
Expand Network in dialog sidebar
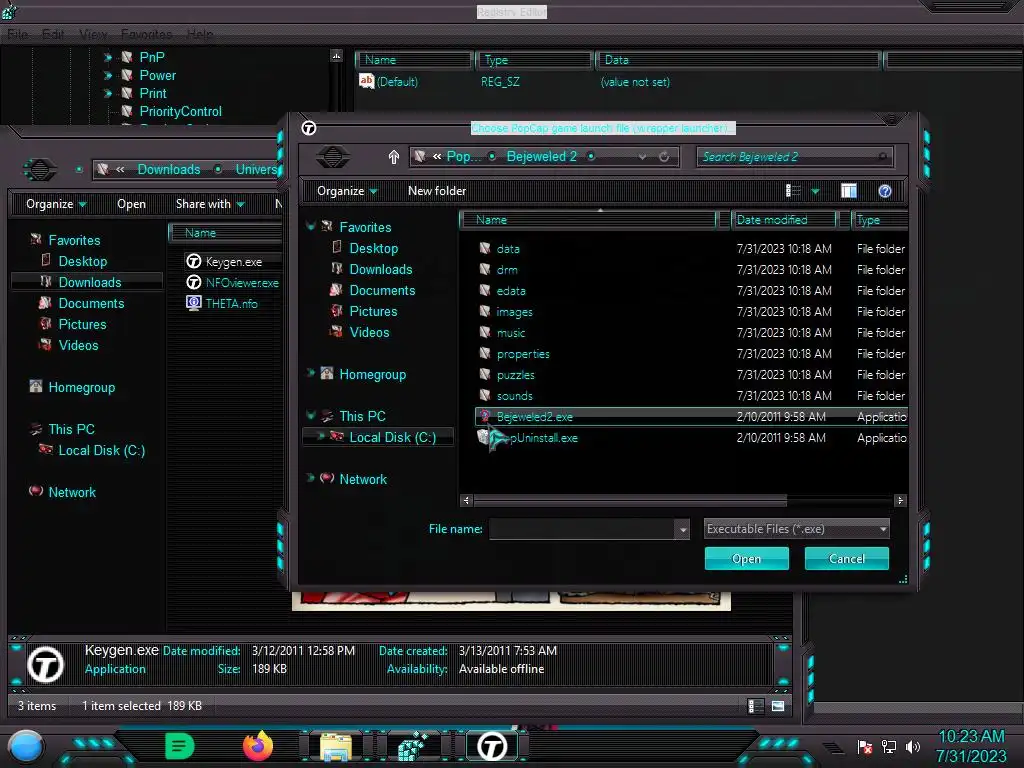tap(311, 478)
